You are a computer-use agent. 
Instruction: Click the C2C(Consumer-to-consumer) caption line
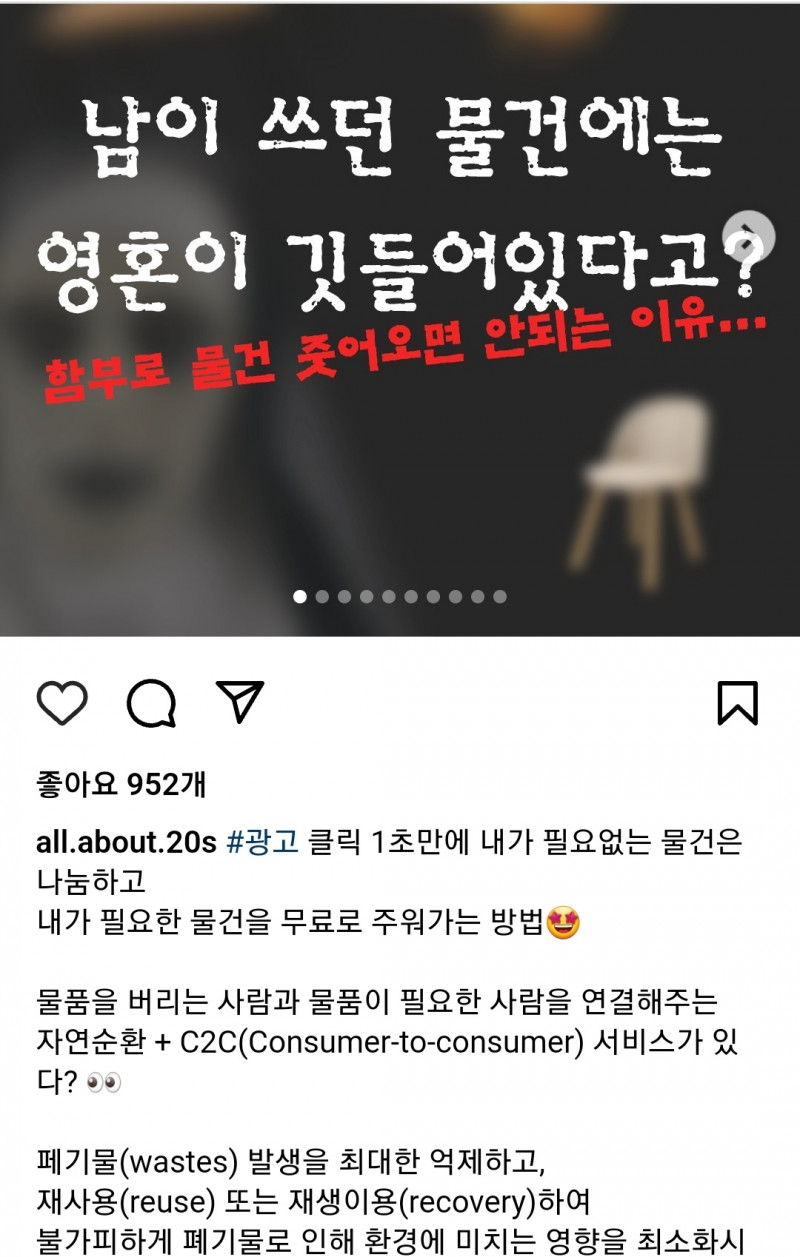[x=392, y=1044]
